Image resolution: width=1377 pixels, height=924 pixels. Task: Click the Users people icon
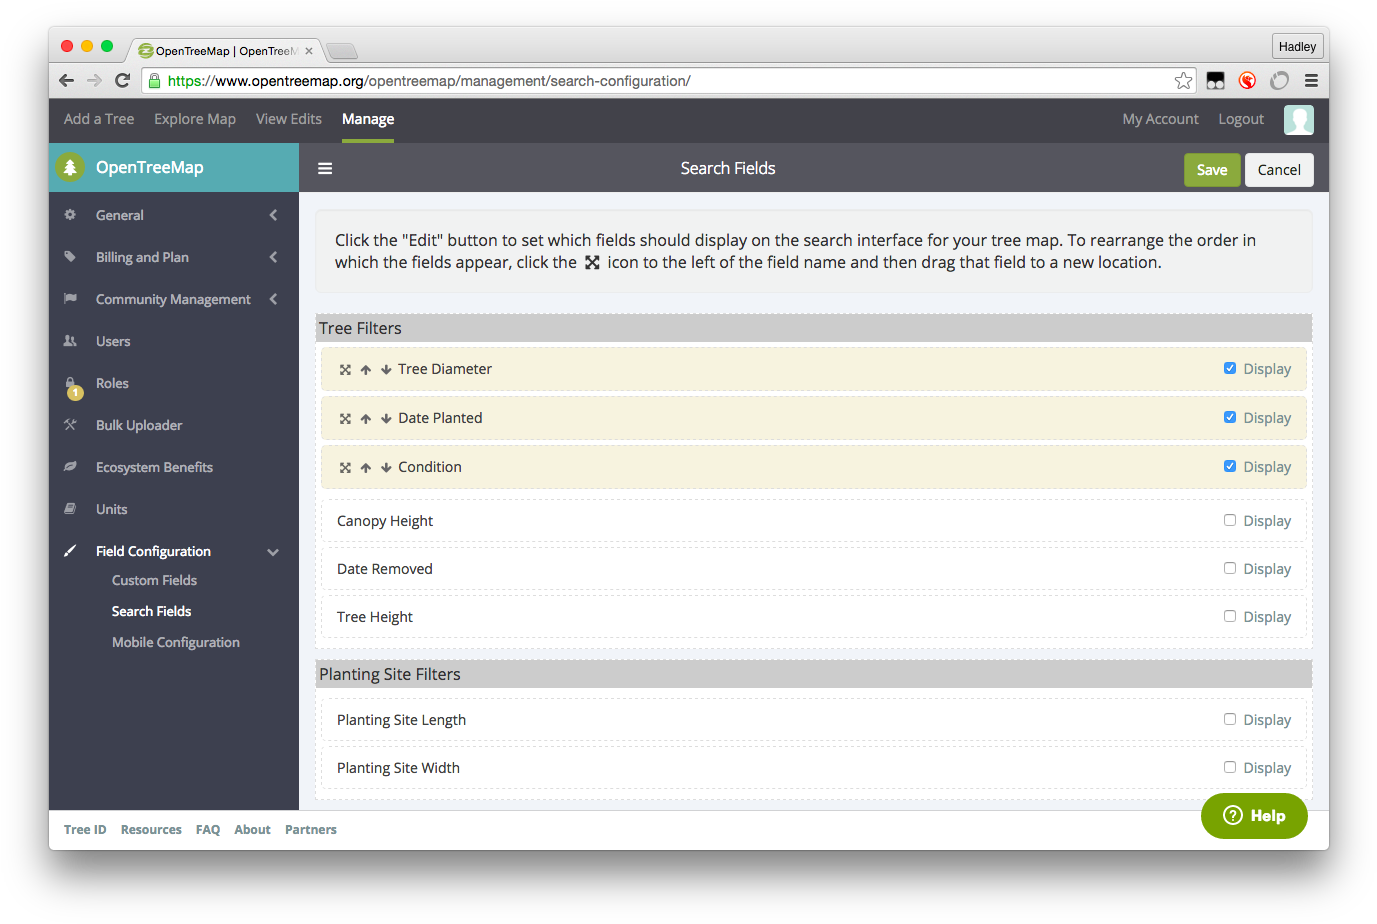[x=70, y=341]
